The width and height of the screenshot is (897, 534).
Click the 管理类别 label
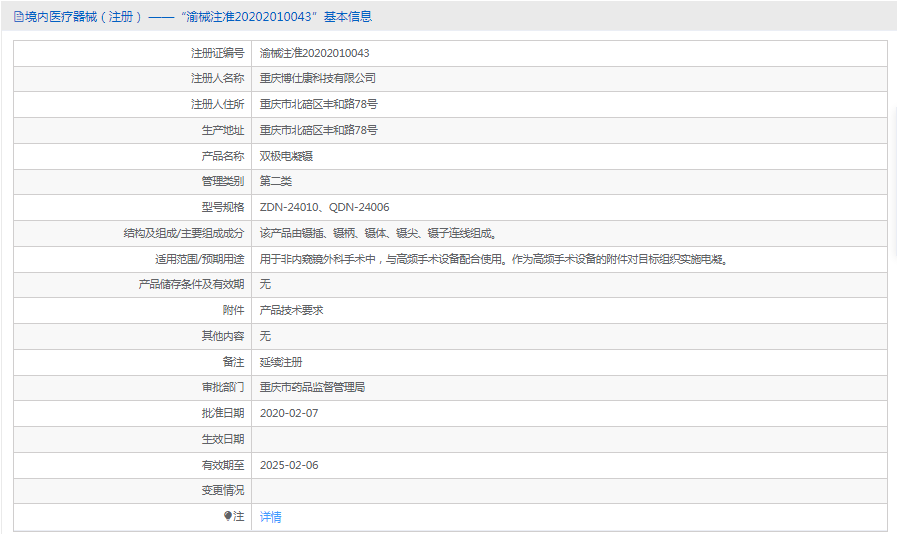coord(223,181)
